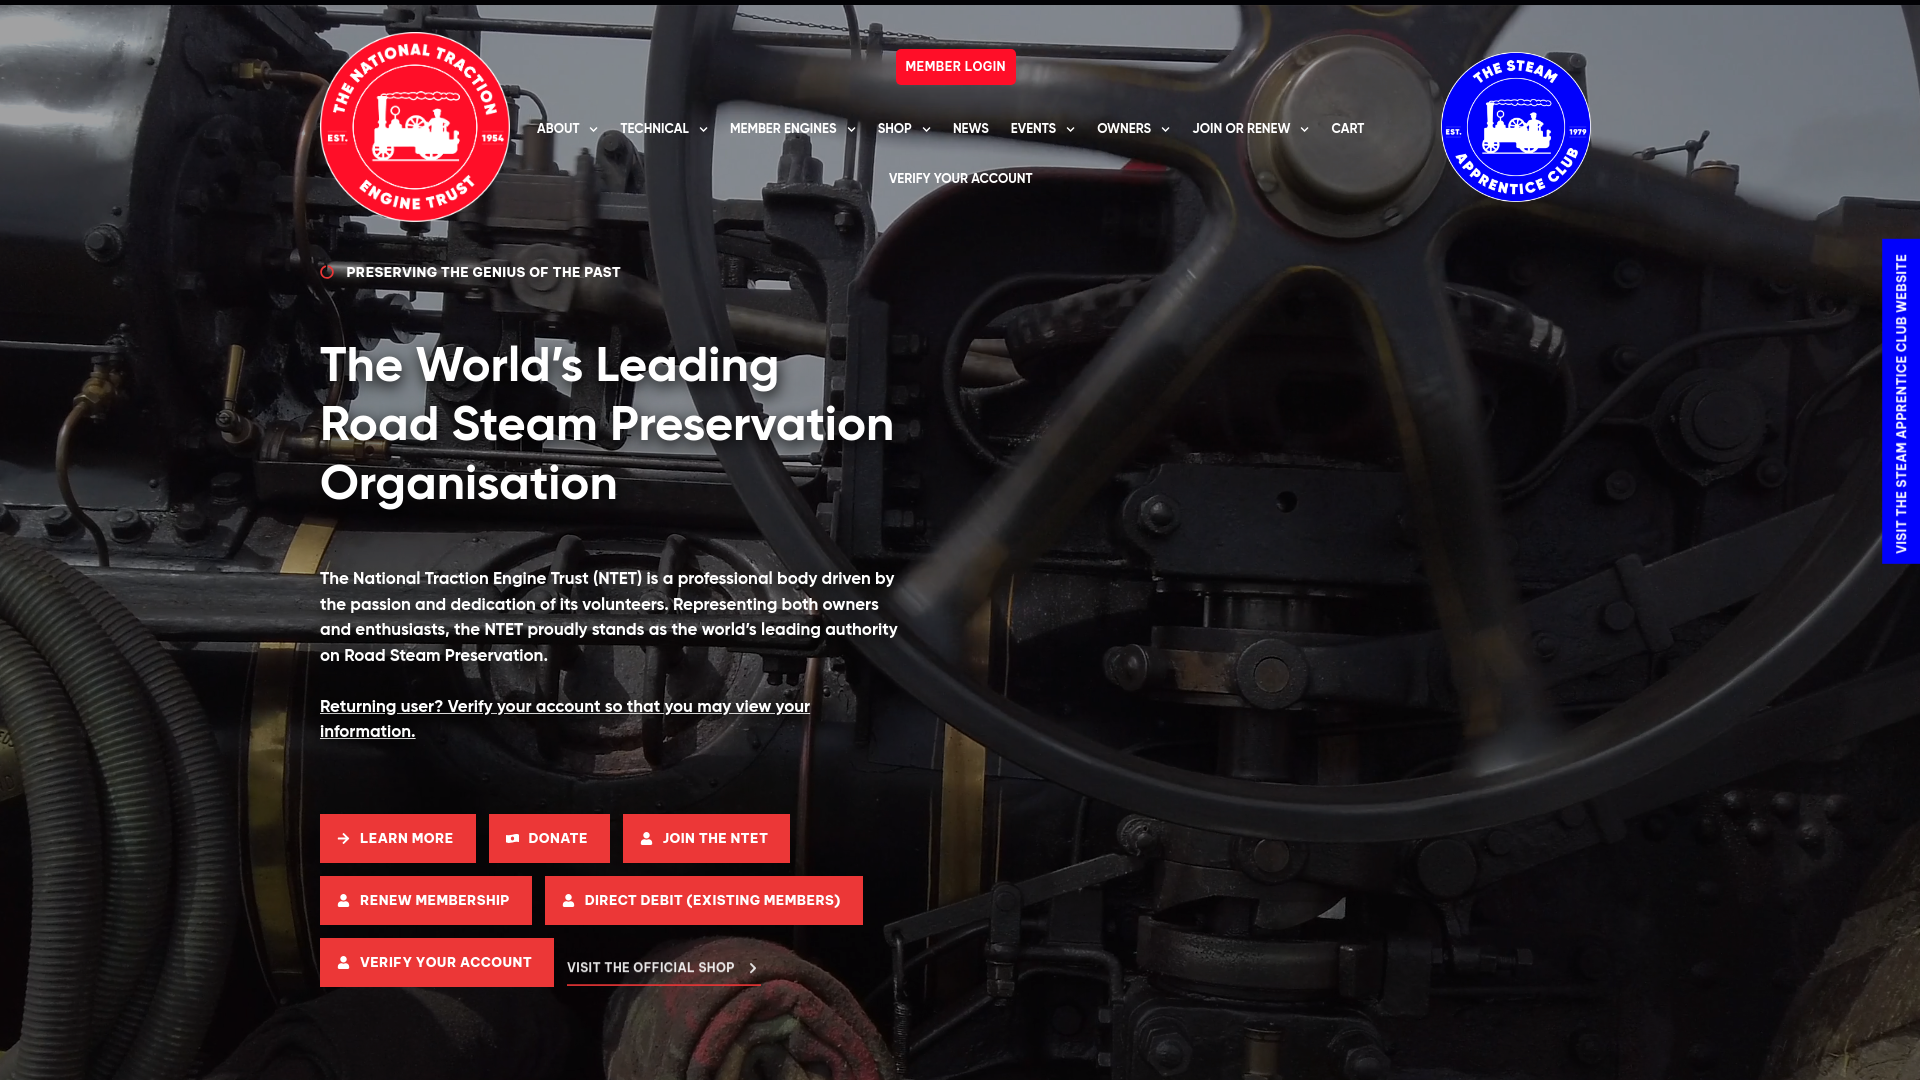Viewport: 1920px width, 1080px height.
Task: Expand the Shop dropdown chevron
Action: pyautogui.click(x=926, y=130)
